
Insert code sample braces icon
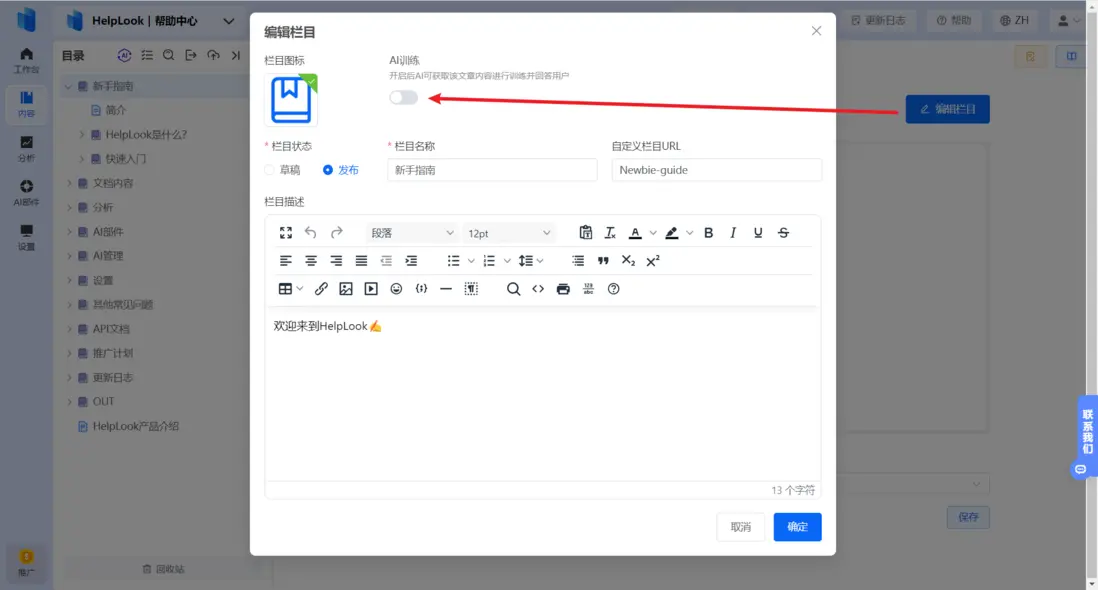click(422, 289)
